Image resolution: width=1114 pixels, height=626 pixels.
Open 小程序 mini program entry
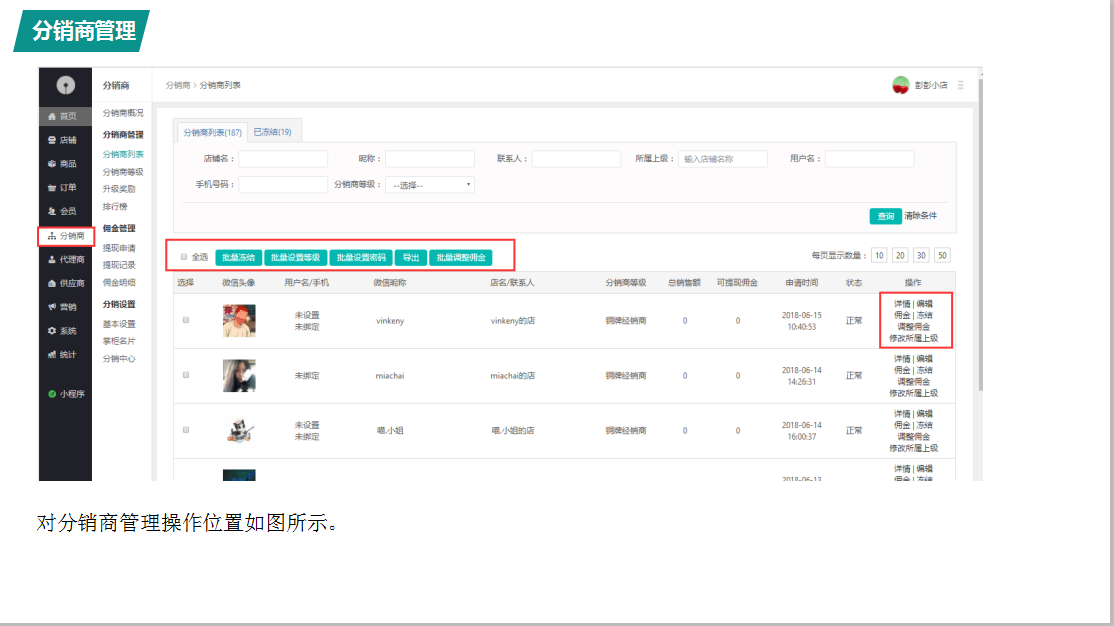coord(67,394)
